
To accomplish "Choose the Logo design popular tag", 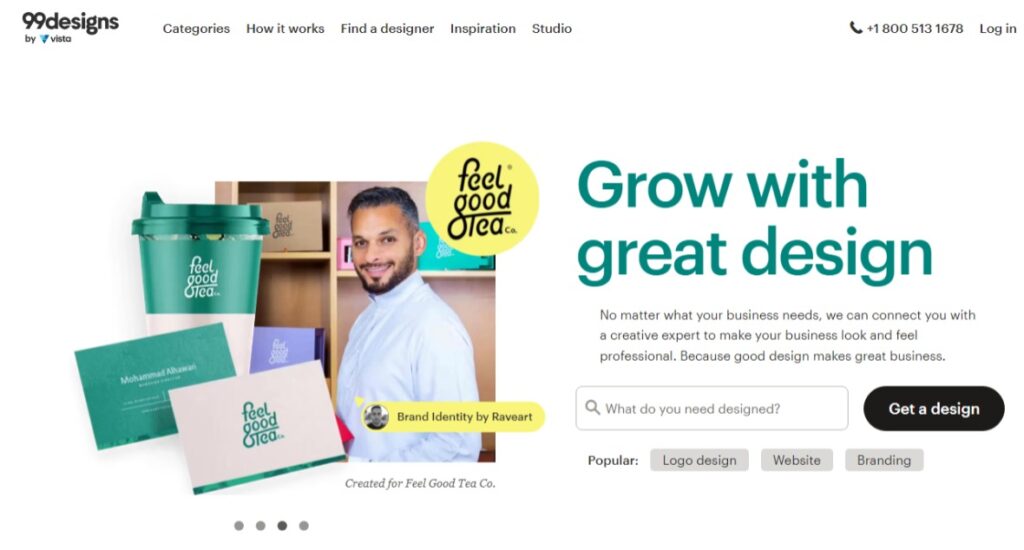I will [699, 460].
